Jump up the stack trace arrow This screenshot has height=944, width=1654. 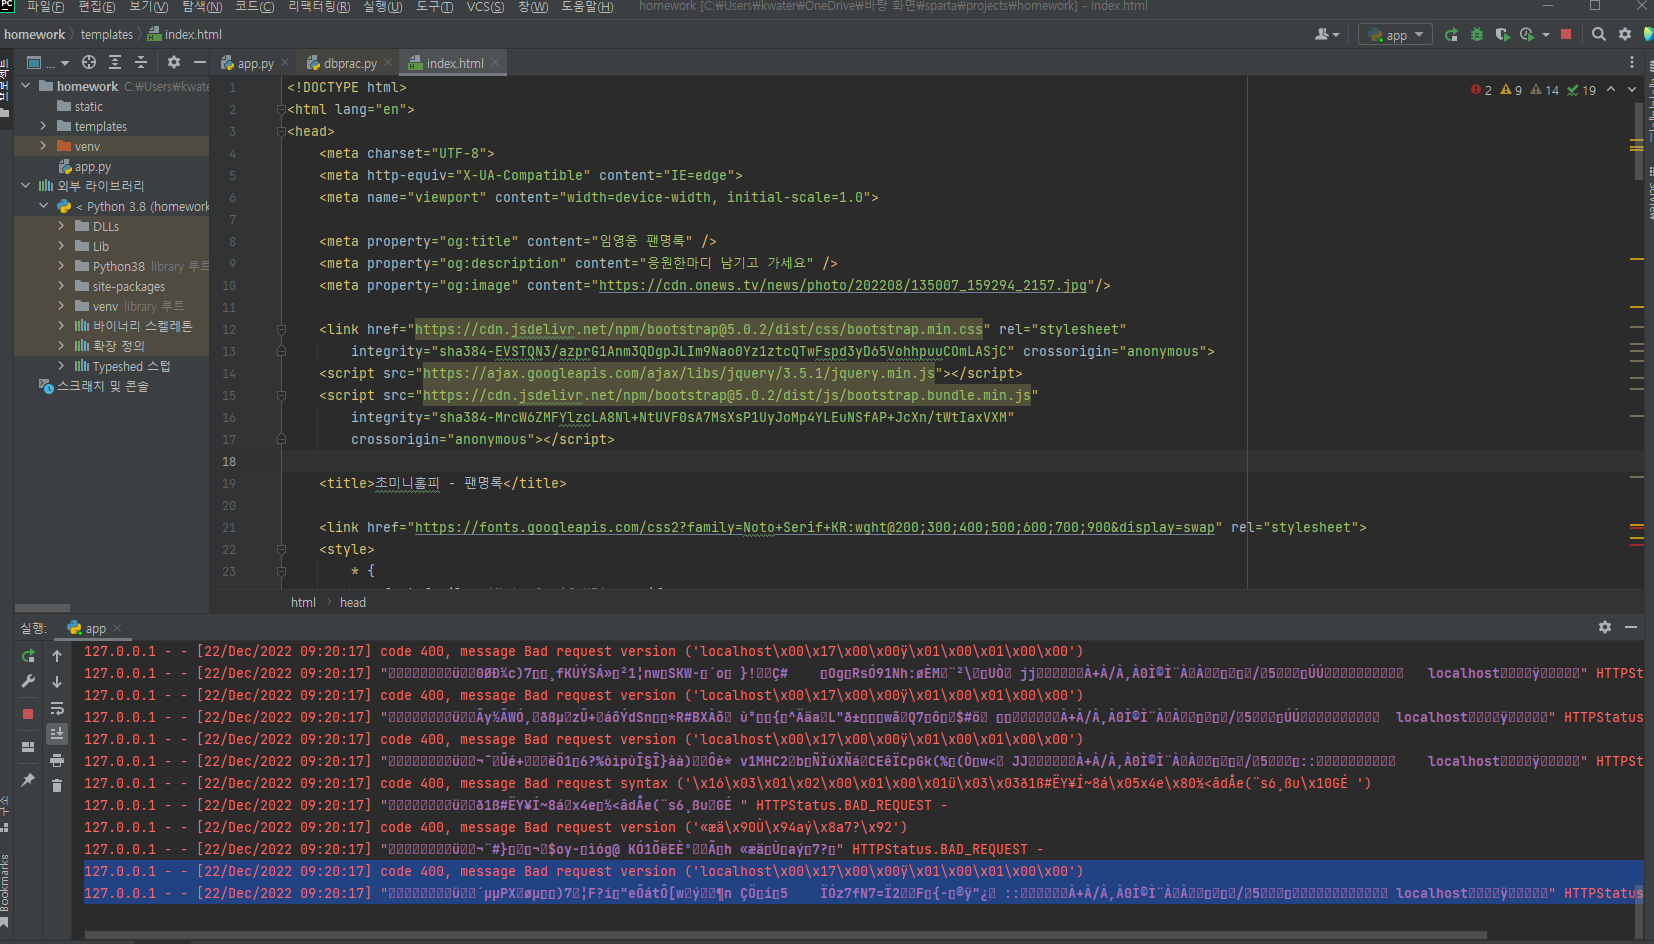click(57, 656)
